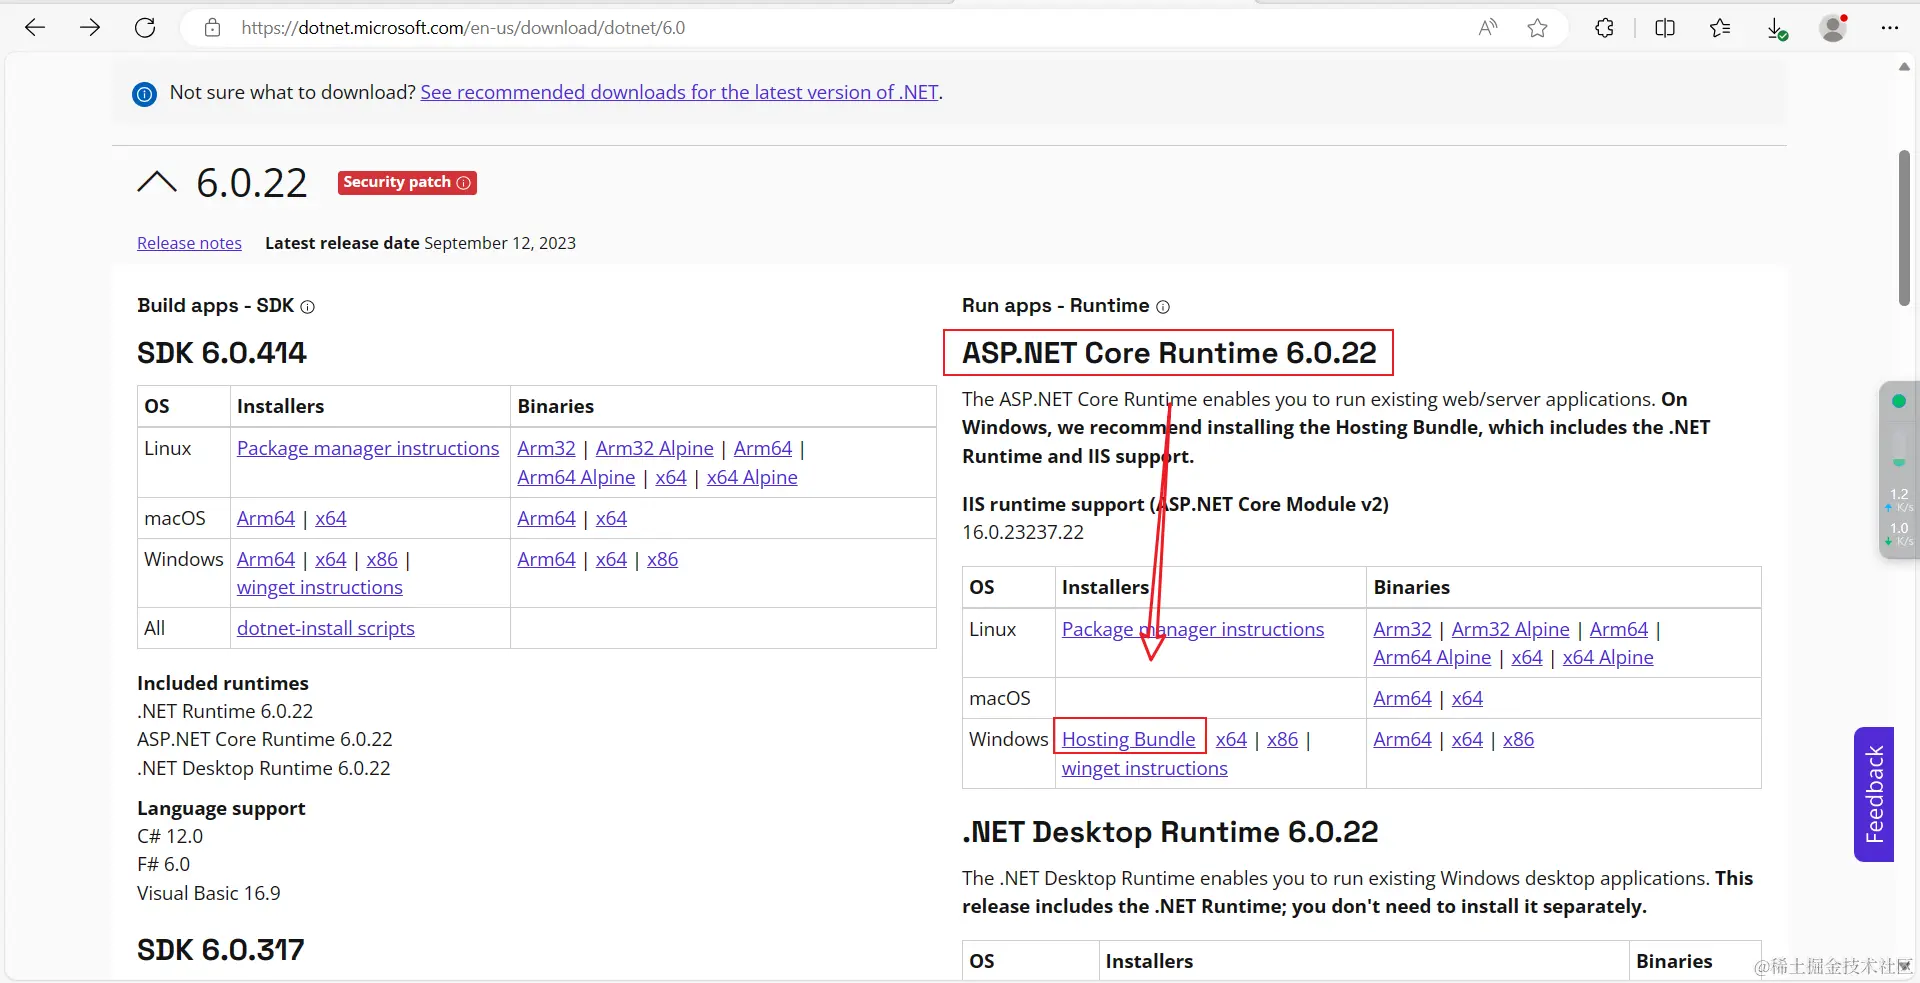This screenshot has width=1920, height=983.
Task: Select the text ".NET Desktop Runtime 6.0.22" under Included runtimes
Action: click(264, 768)
